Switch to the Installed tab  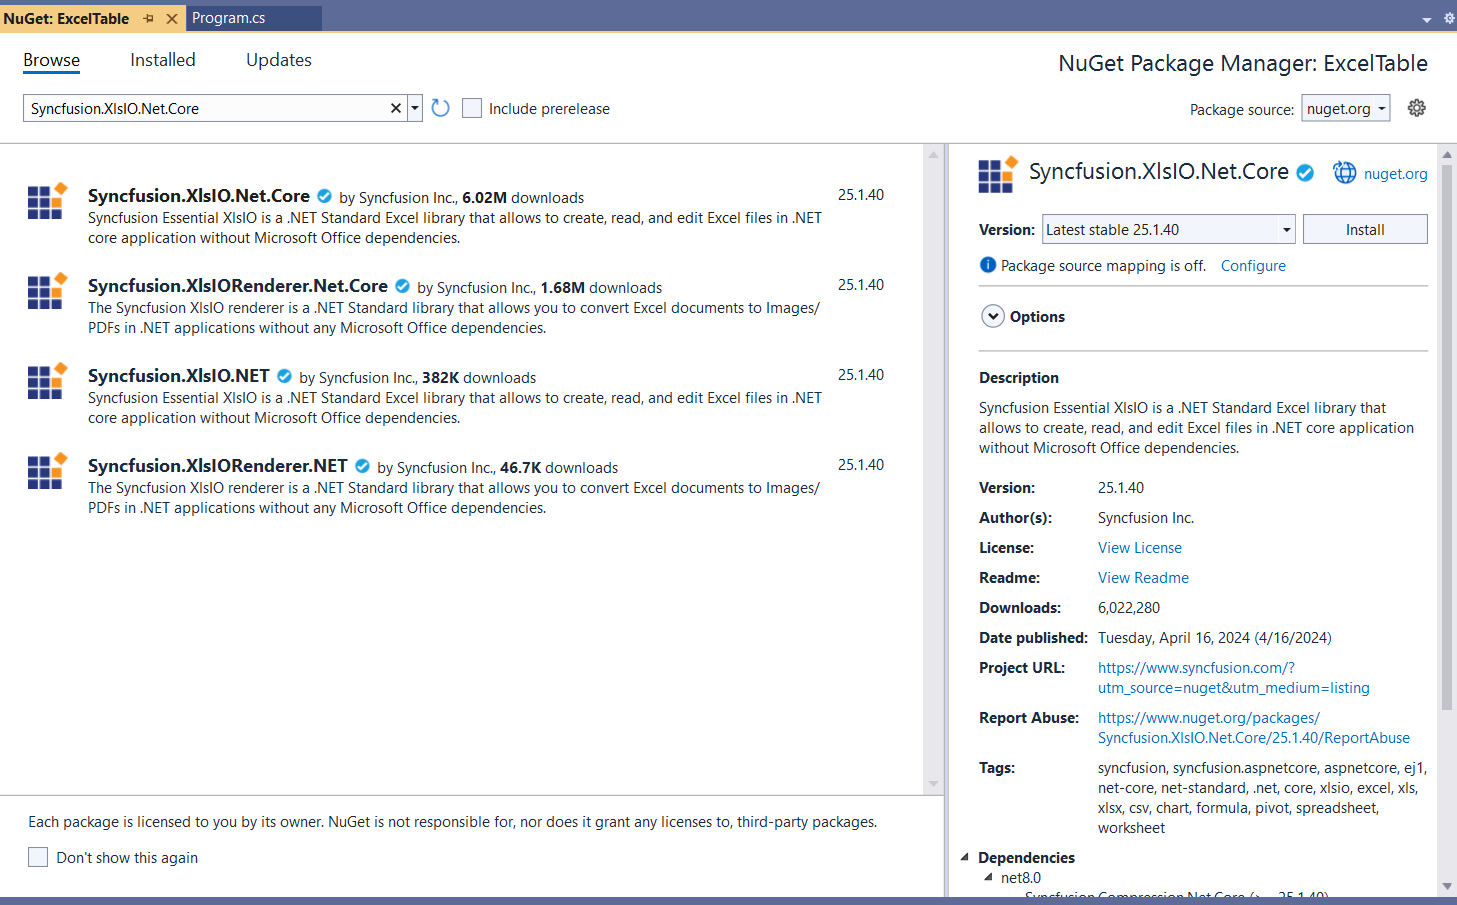point(163,60)
